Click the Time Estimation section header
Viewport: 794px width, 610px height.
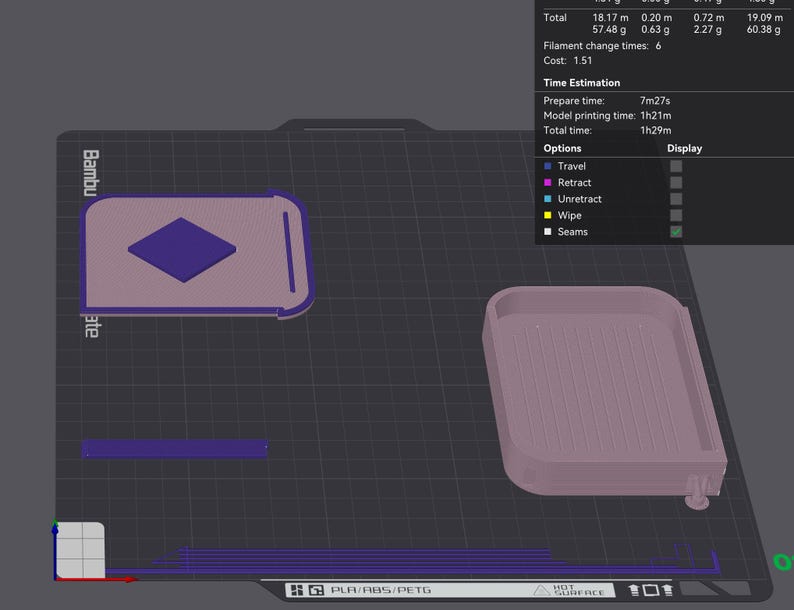[x=581, y=83]
